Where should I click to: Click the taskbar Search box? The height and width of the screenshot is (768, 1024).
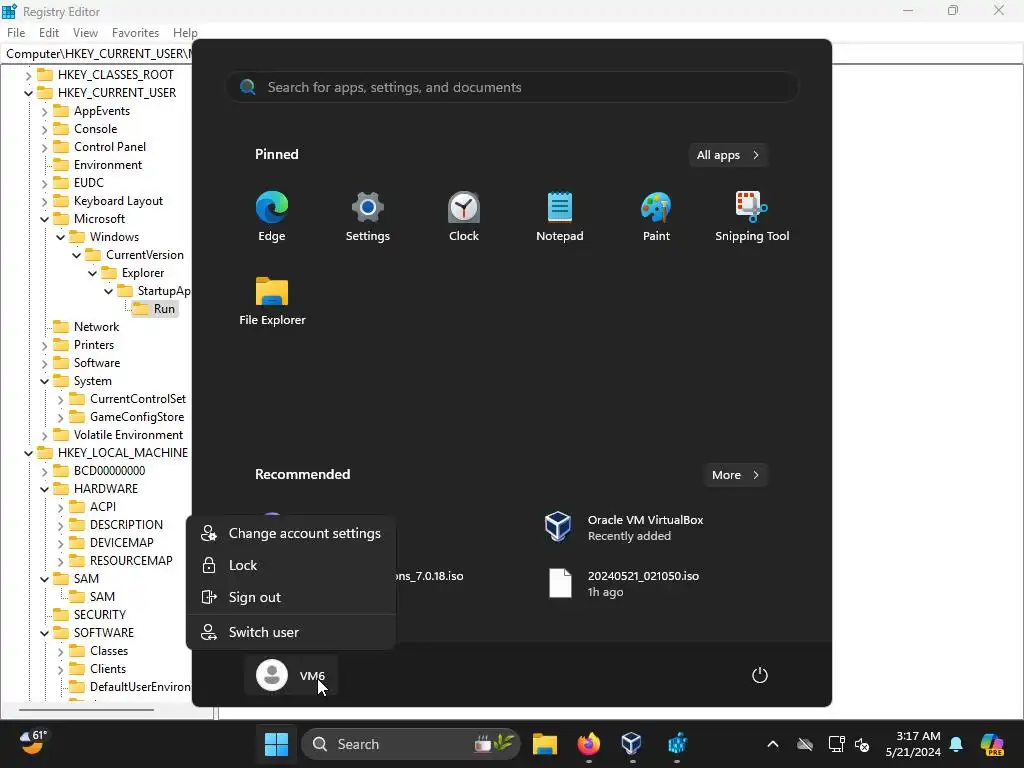pos(411,744)
